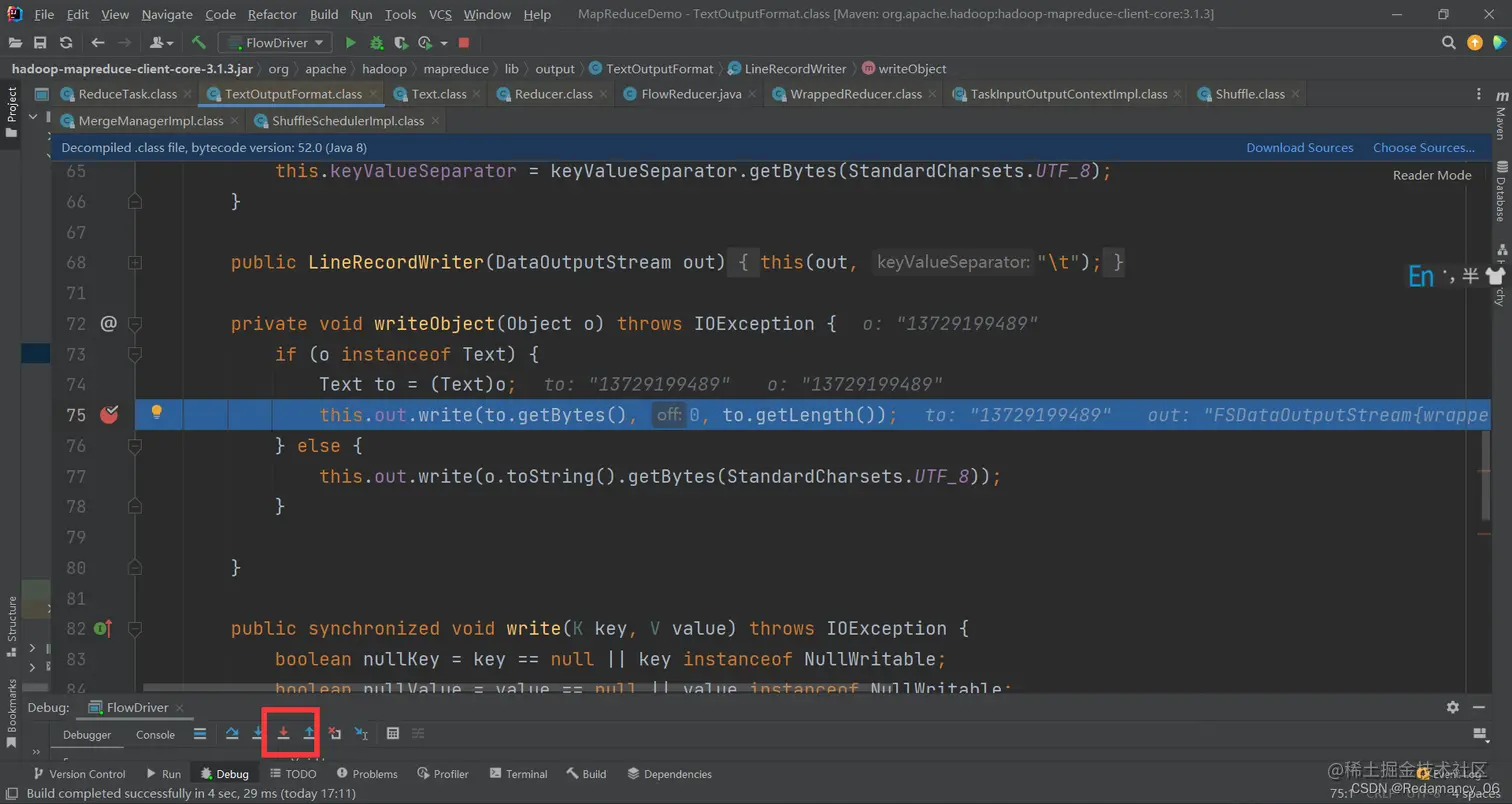Open the user account dropdown in toolbar
Image resolution: width=1512 pixels, height=804 pixels.
click(161, 43)
